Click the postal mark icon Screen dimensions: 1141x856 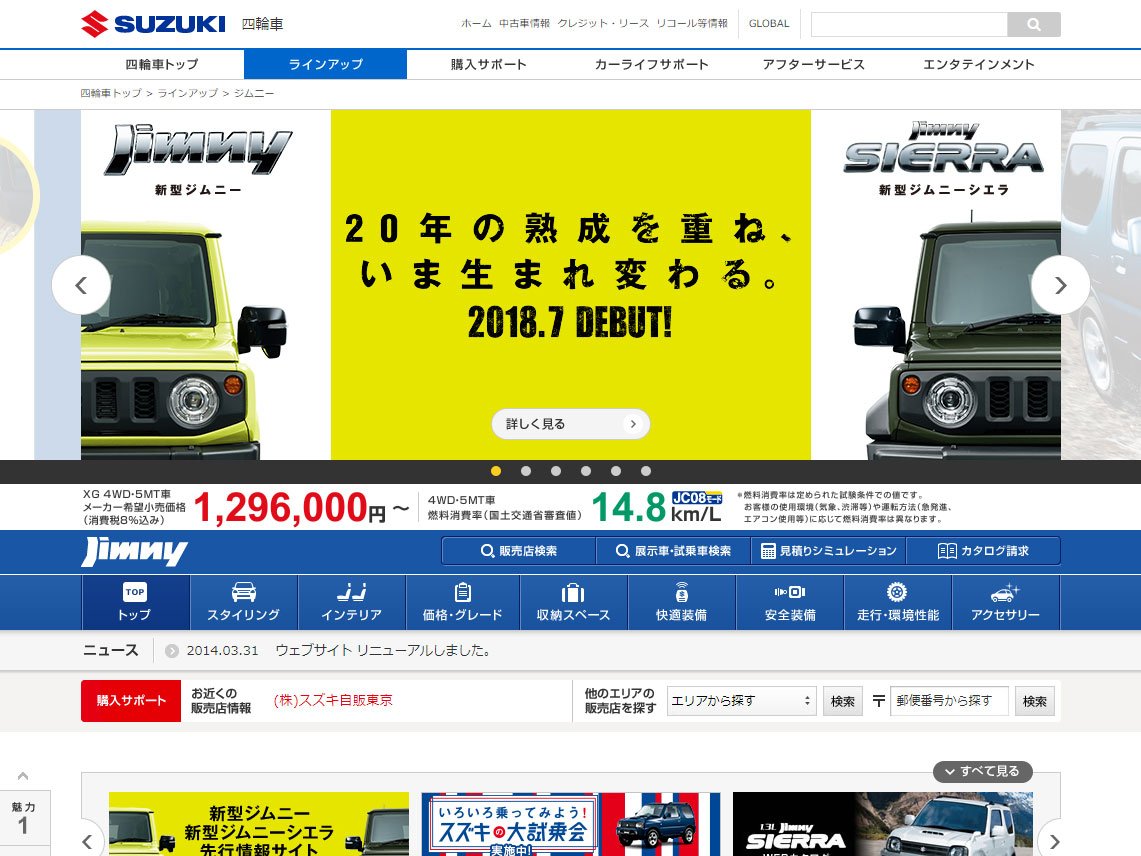[x=878, y=701]
